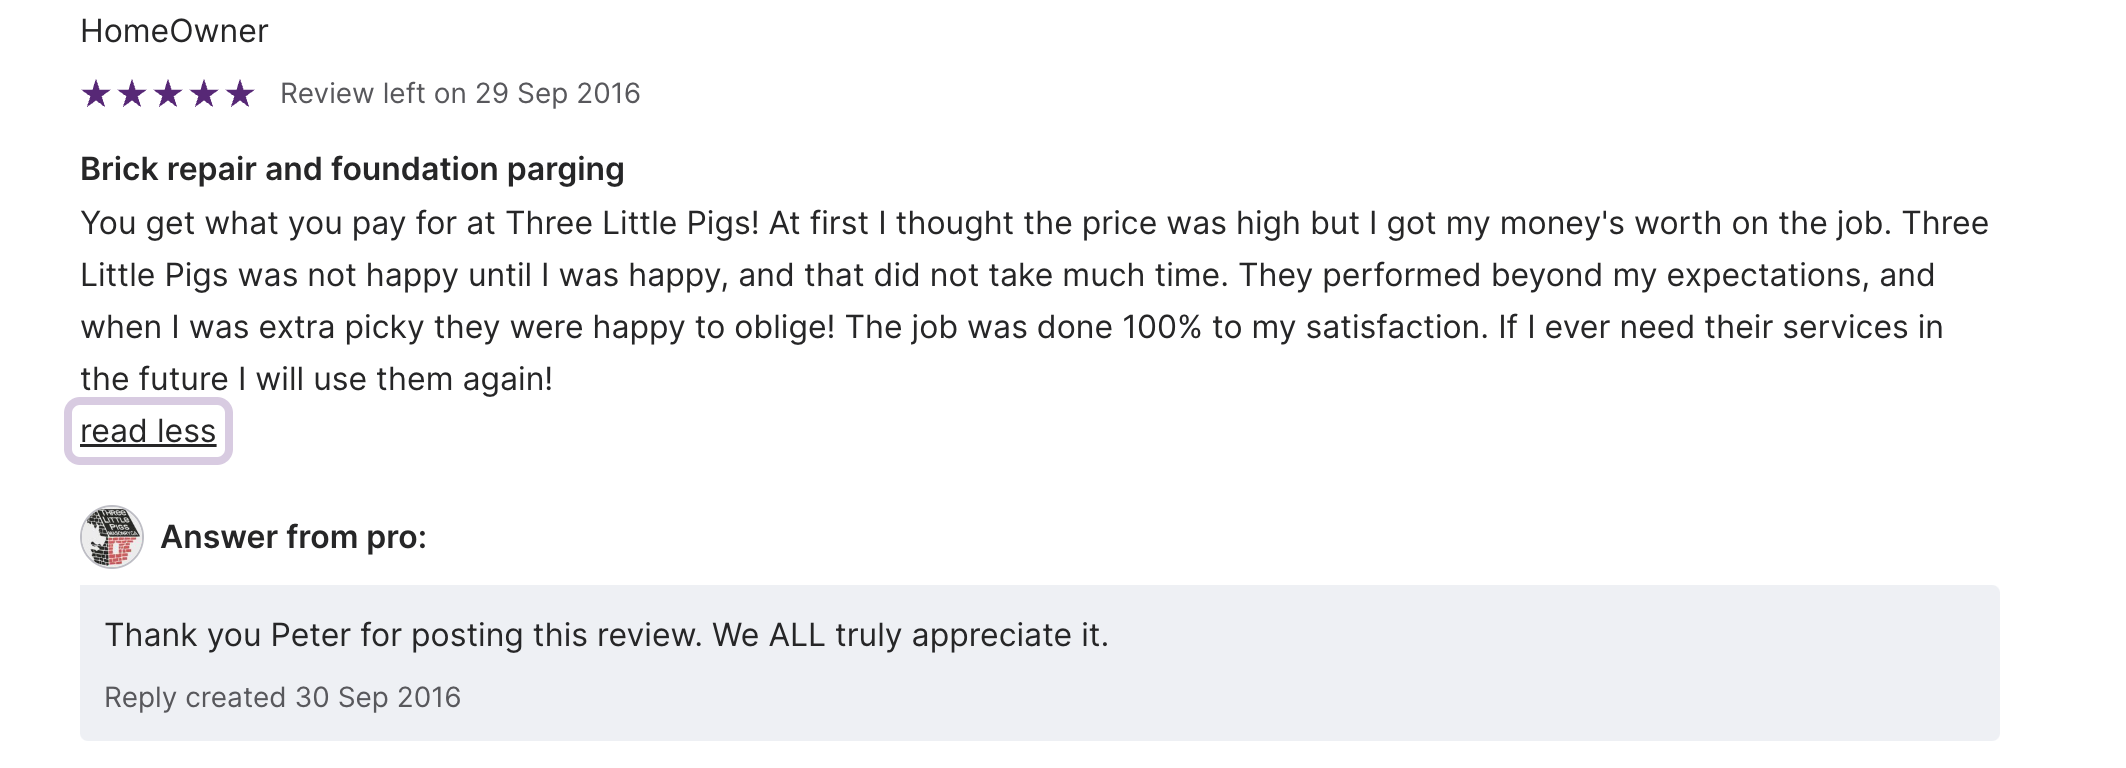Click the line 'the future I will use them again!'
This screenshot has width=2126, height=768.
[x=316, y=379]
